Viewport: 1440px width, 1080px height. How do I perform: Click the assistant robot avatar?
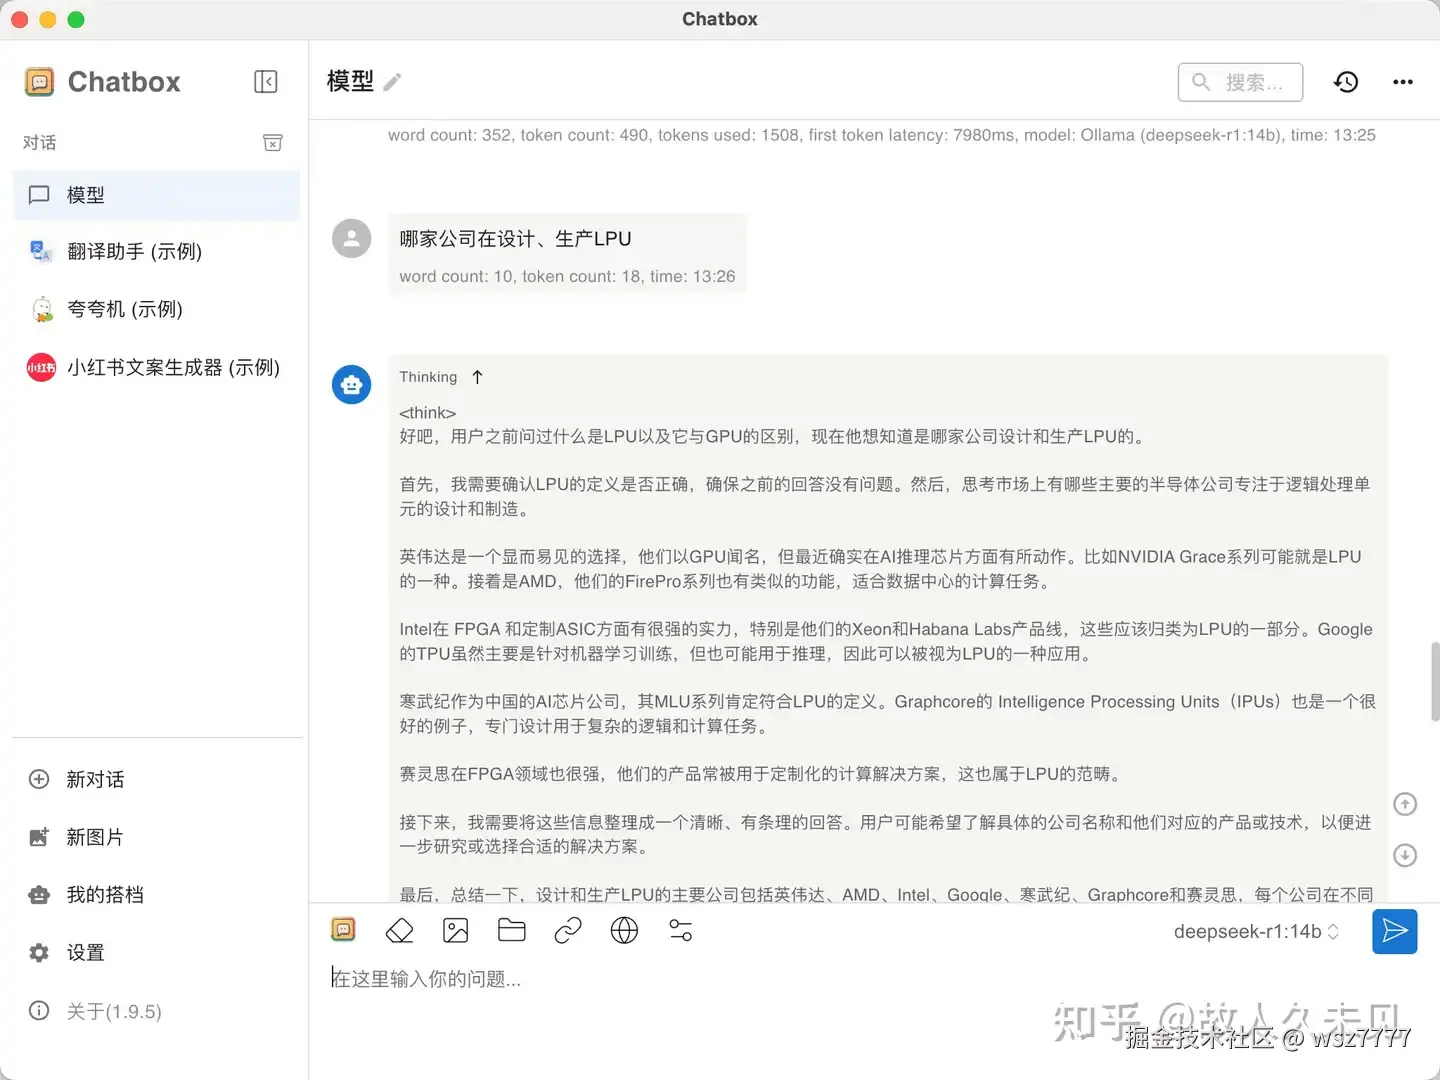pos(351,384)
